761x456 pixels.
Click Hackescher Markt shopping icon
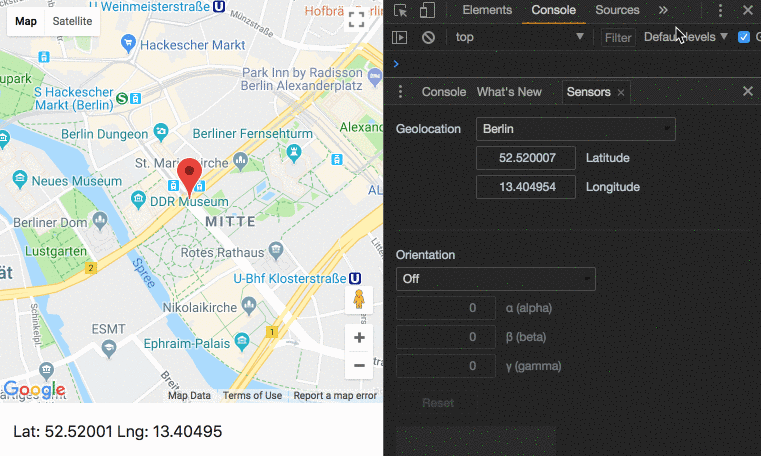click(128, 43)
